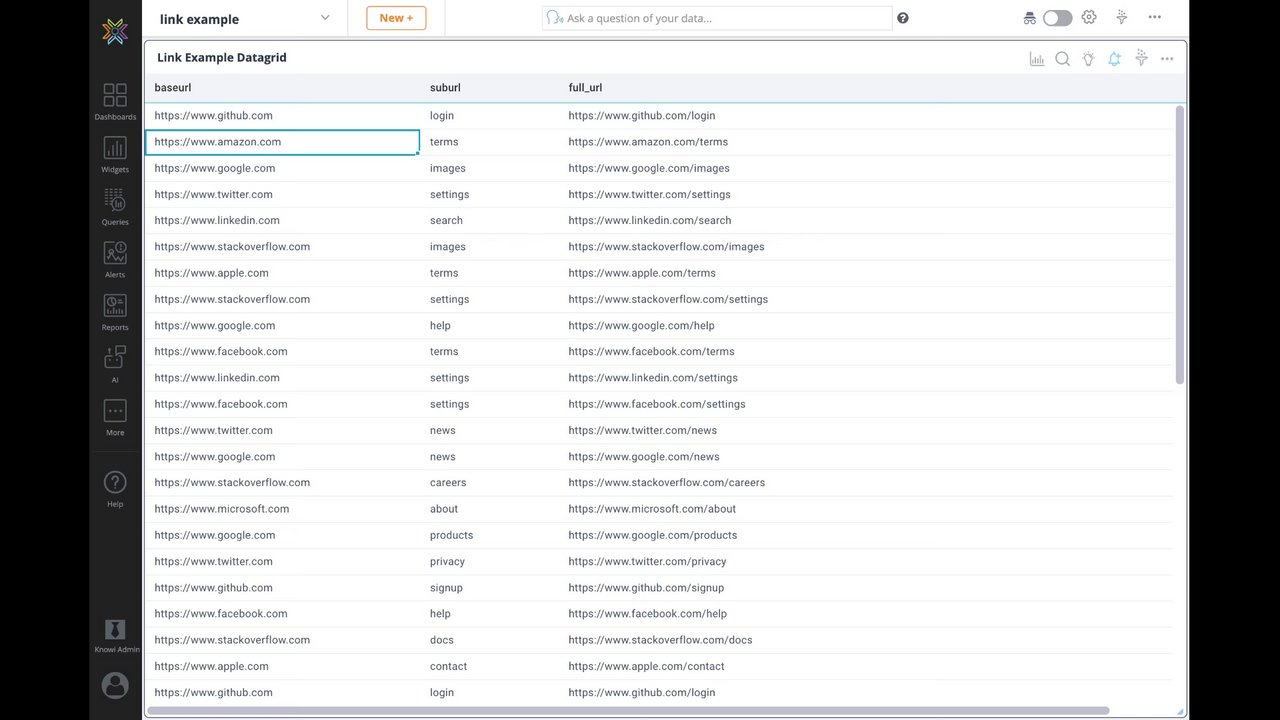Click the full_url column header
The image size is (1280, 720).
click(586, 88)
